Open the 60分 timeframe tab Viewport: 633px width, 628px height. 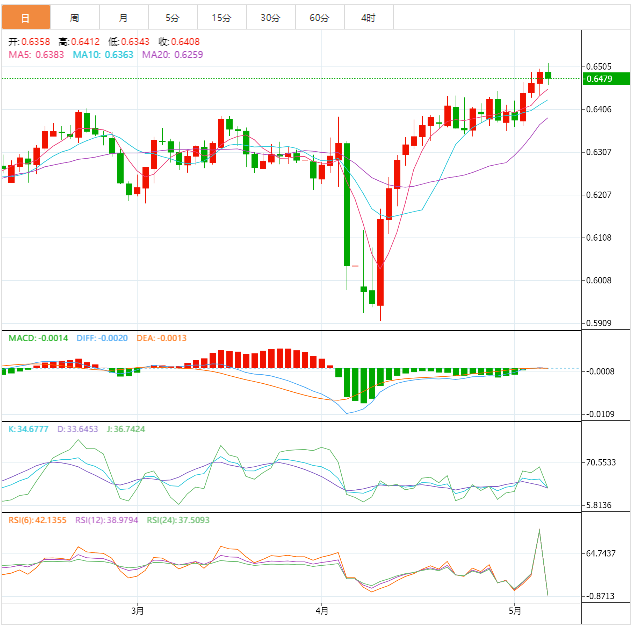click(319, 18)
